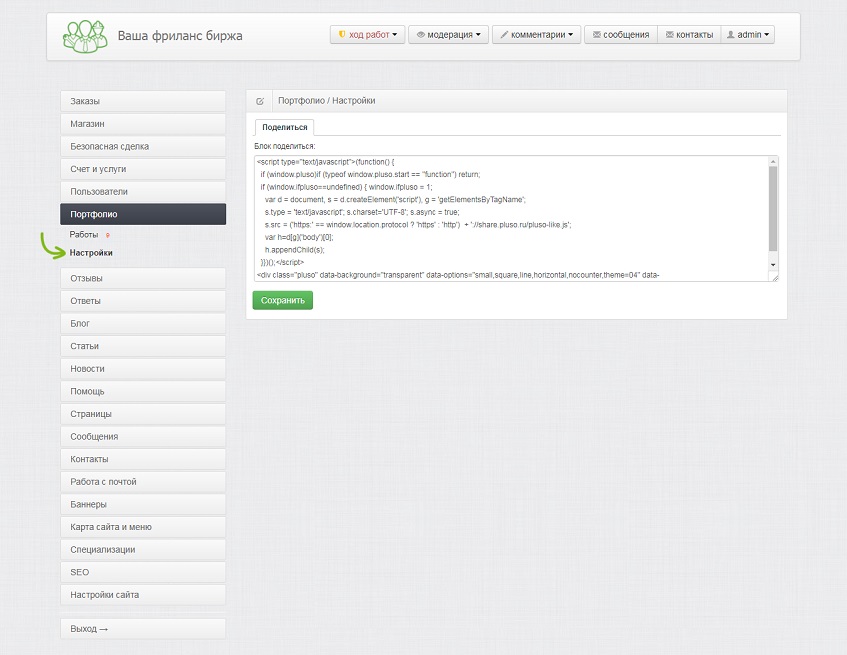This screenshot has width=847, height=655.
Task: Open the Работы submenu link
Action: [x=84, y=235]
